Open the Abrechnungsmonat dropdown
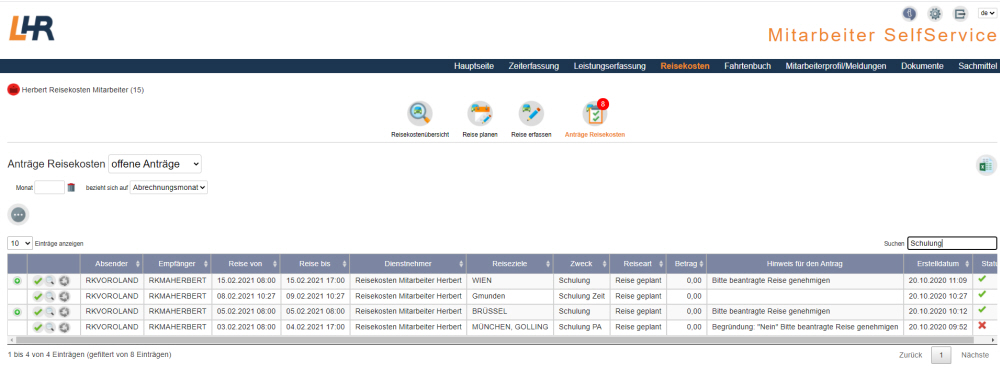This screenshot has height=368, width=1000. click(169, 188)
